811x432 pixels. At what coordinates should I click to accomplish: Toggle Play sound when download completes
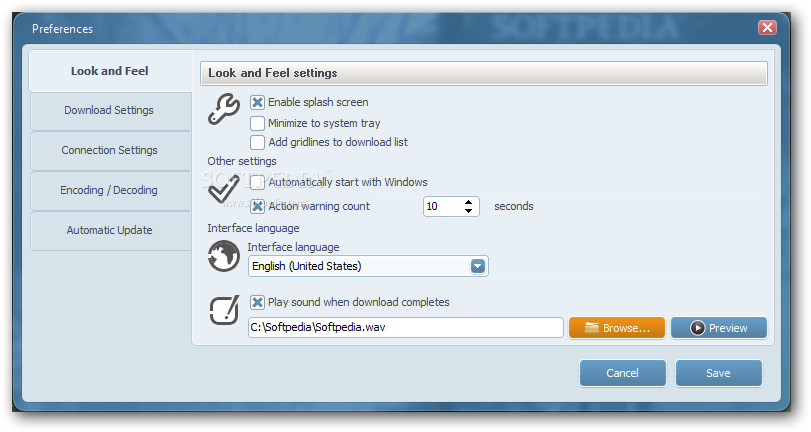[x=257, y=302]
